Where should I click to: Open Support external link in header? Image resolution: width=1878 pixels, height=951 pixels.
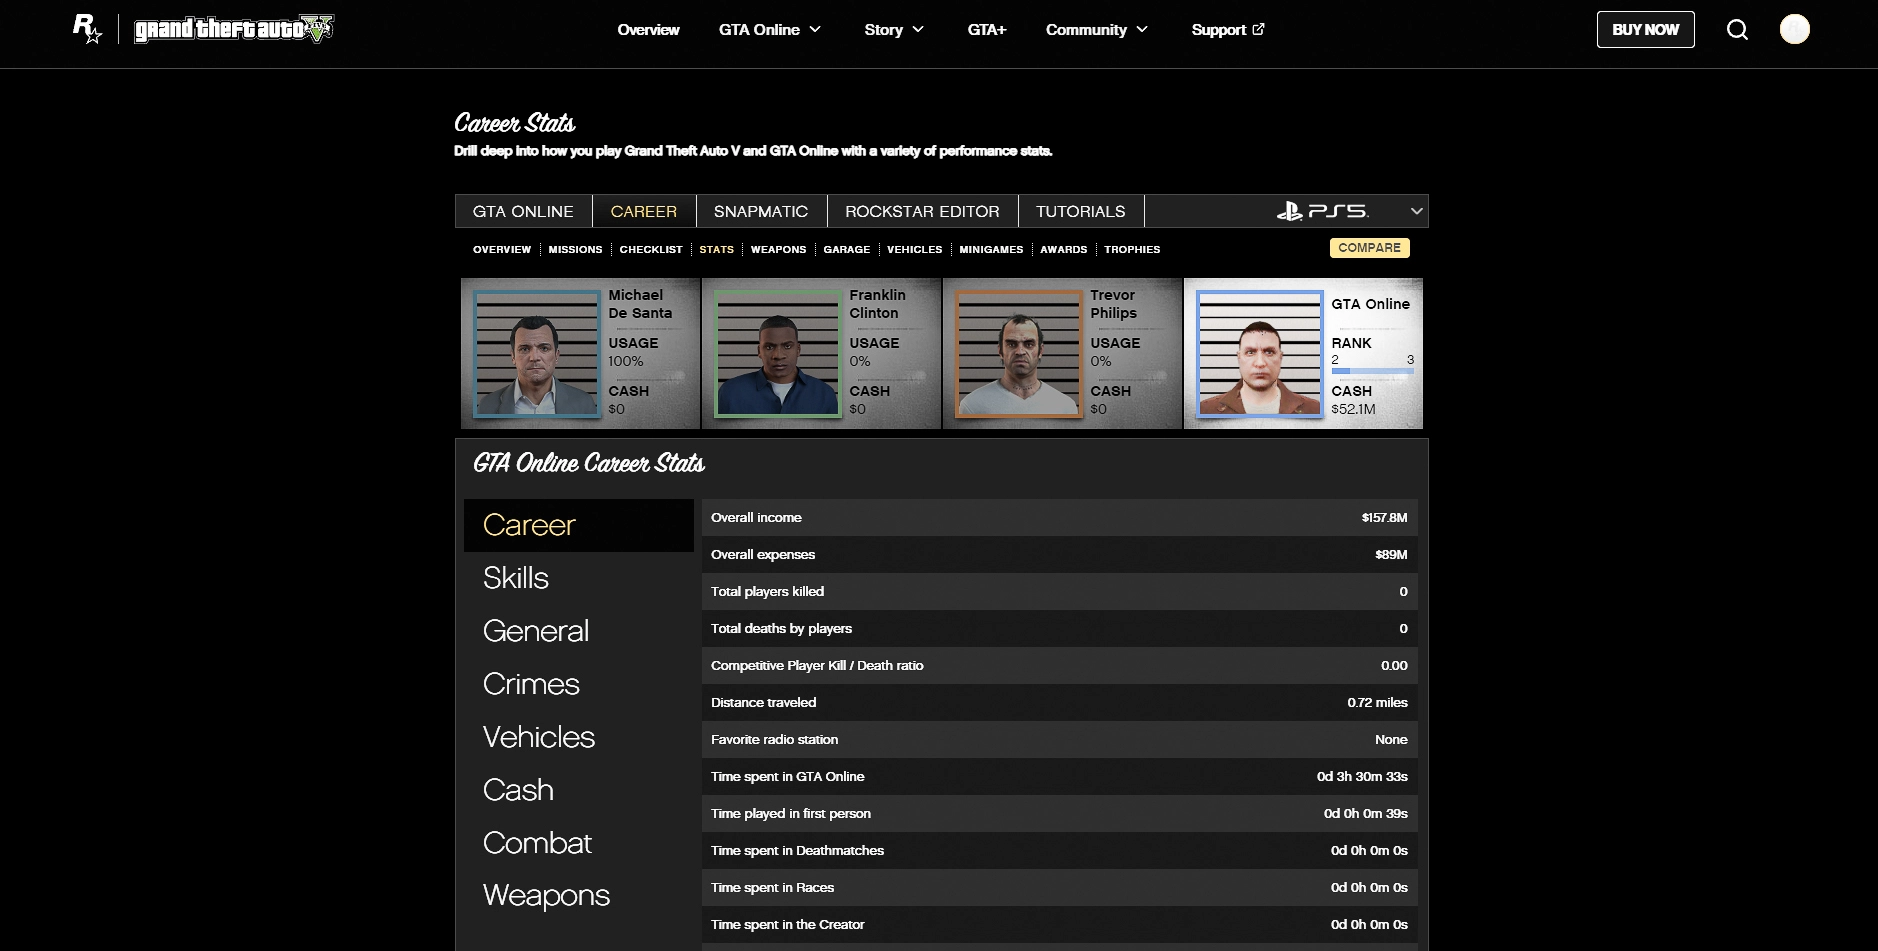(x=1227, y=30)
